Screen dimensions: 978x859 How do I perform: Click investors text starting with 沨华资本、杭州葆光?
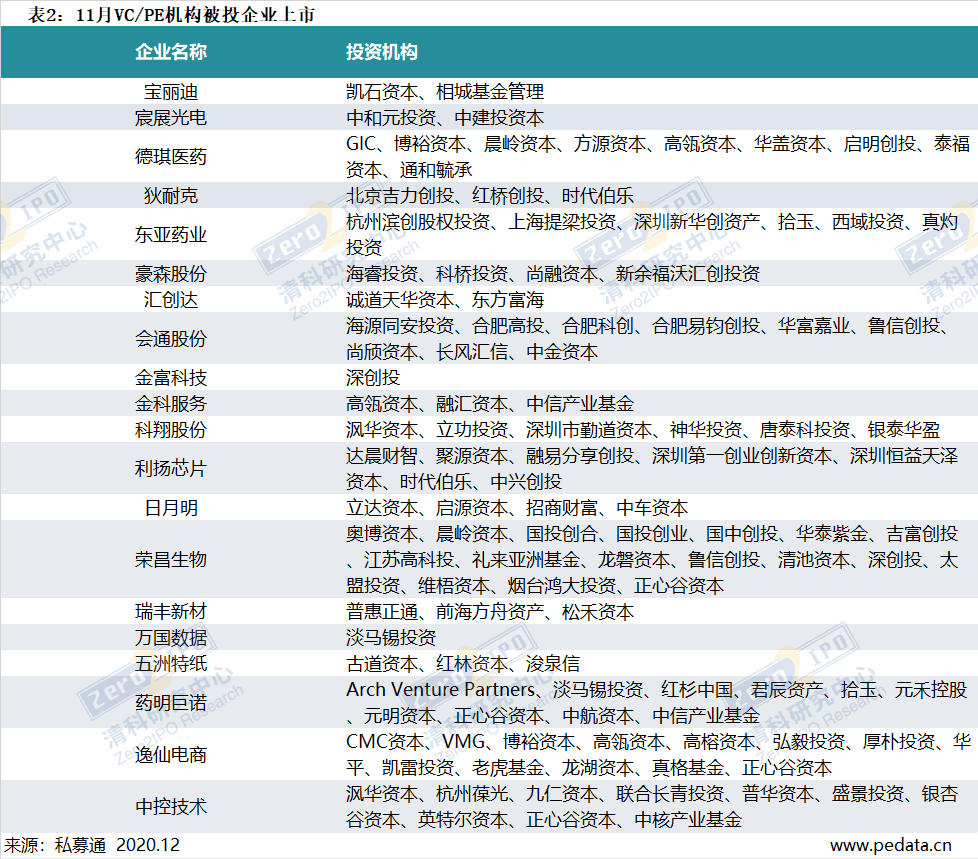[652, 807]
